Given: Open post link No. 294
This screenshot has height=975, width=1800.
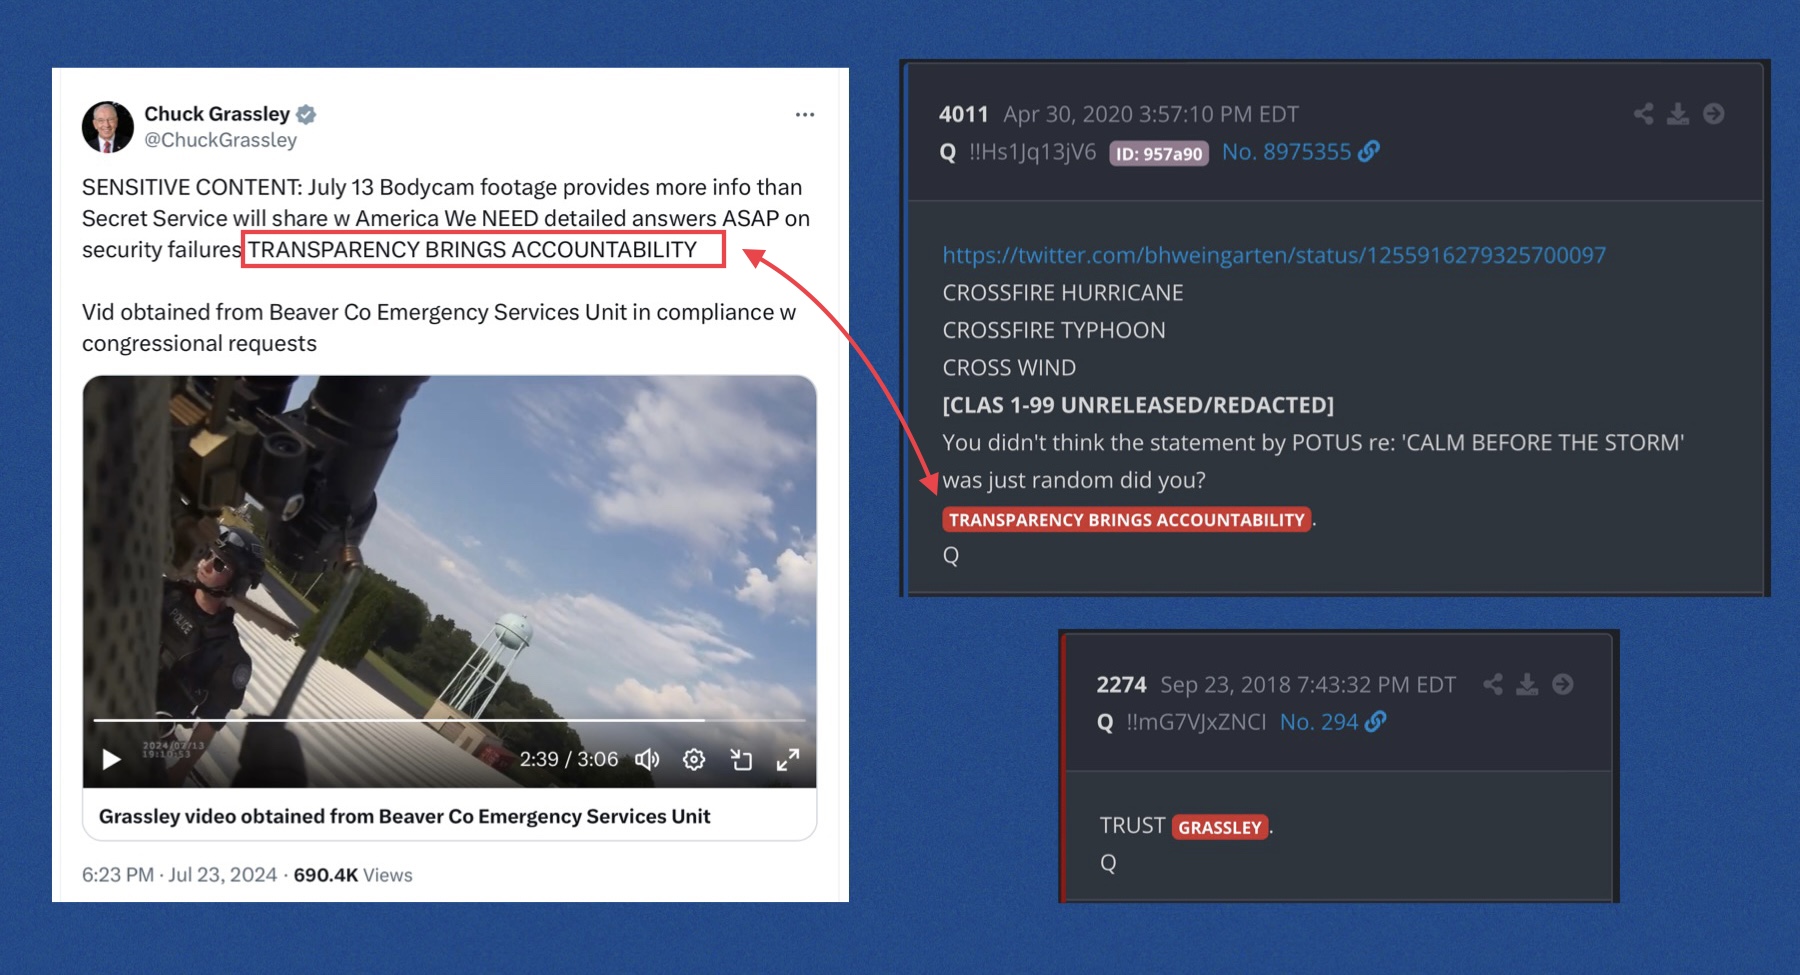Looking at the screenshot, I should point(1319,722).
